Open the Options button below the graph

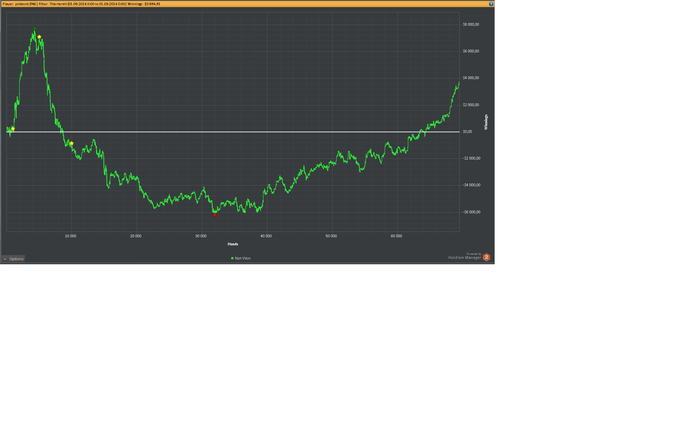click(x=13, y=259)
